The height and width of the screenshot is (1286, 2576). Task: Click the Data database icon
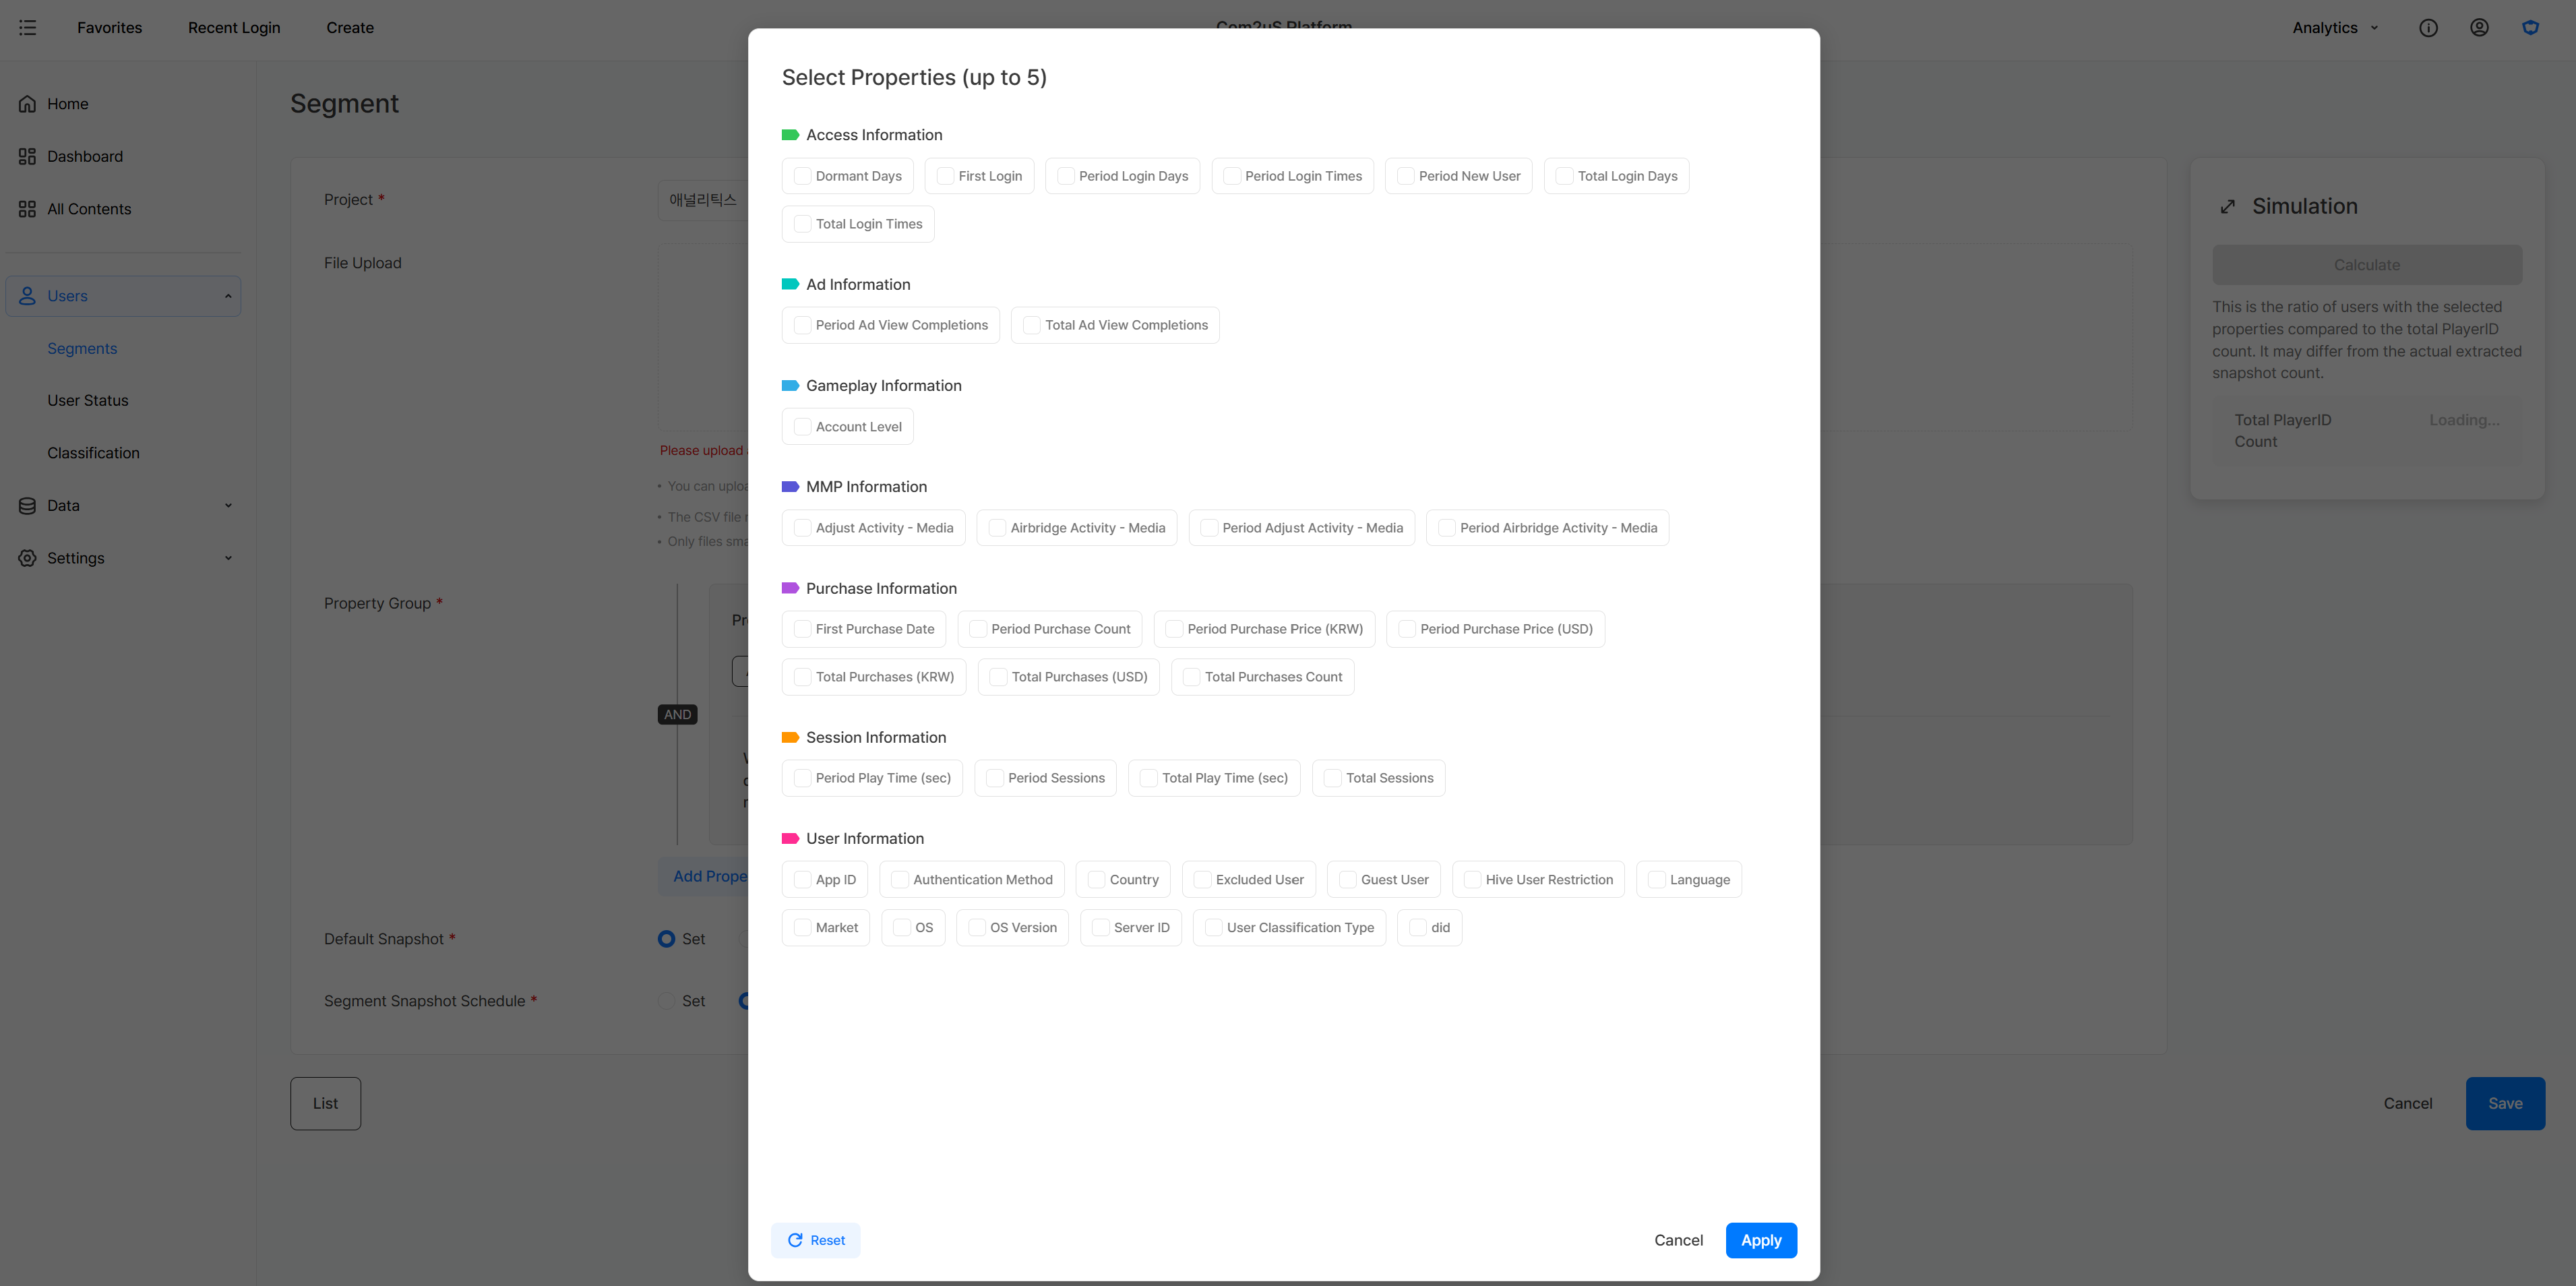(x=27, y=506)
